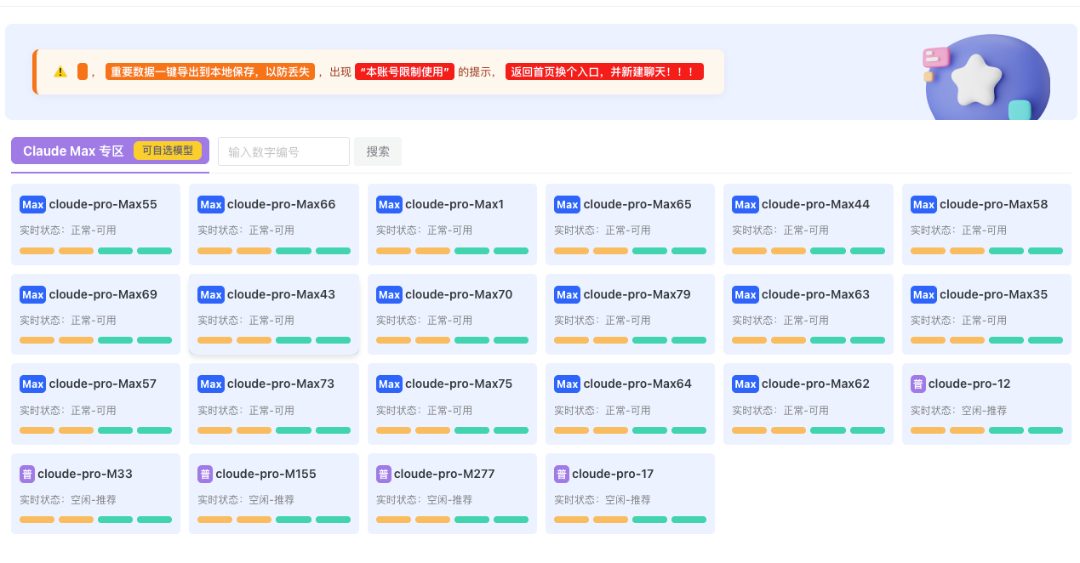Click the title text cloude-pro-Max66
Viewport: 1080px width, 563px height.
281,205
